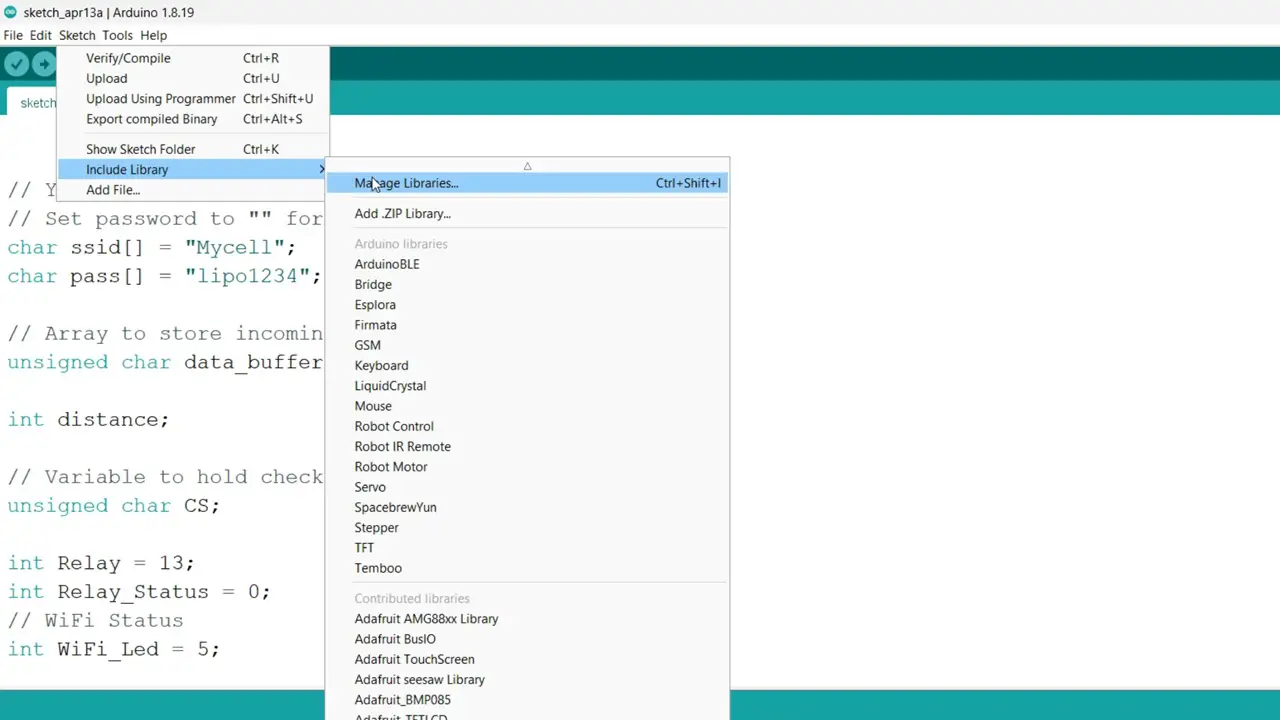1280x720 pixels.
Task: Choose Upload in the Sketch menu
Action: [x=193, y=78]
